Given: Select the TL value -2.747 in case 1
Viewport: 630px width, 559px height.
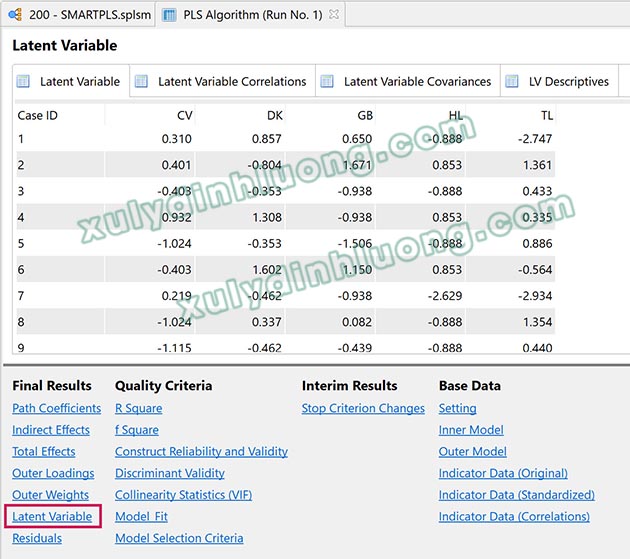Looking at the screenshot, I should 535,139.
